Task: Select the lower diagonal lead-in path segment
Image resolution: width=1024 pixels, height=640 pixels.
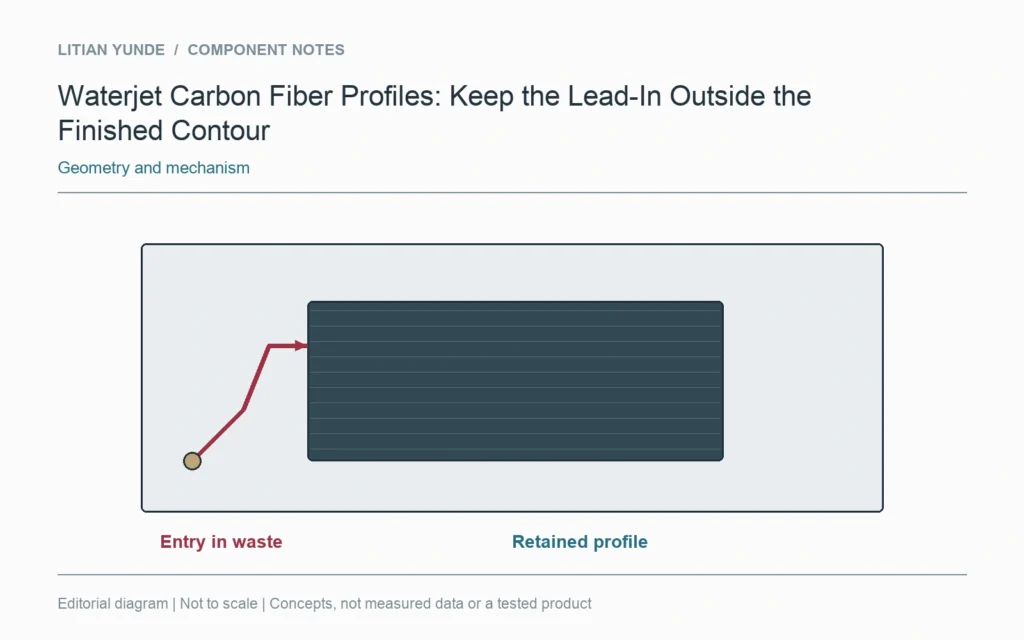Action: (x=221, y=433)
